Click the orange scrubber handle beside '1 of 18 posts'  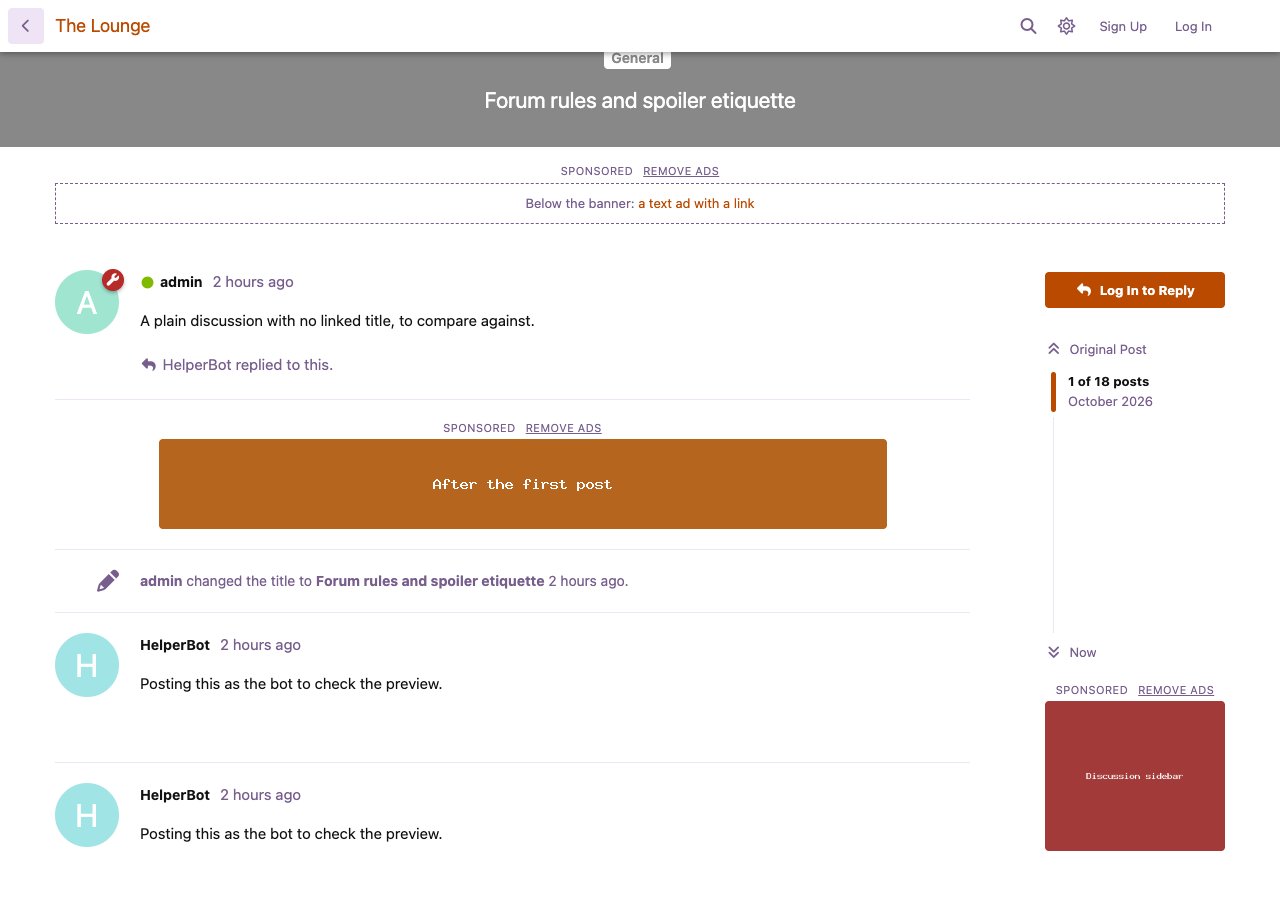click(x=1053, y=392)
